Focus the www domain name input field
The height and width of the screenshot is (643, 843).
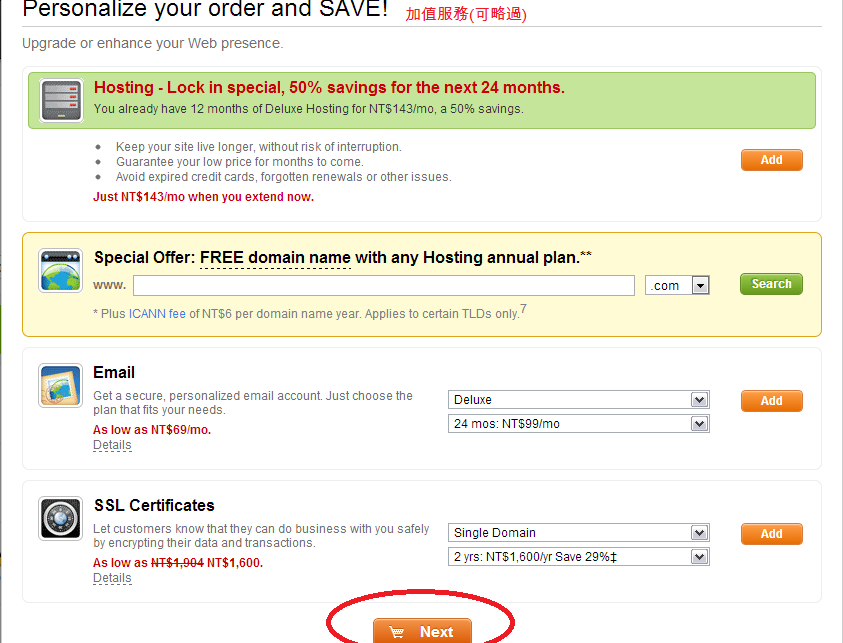point(384,285)
